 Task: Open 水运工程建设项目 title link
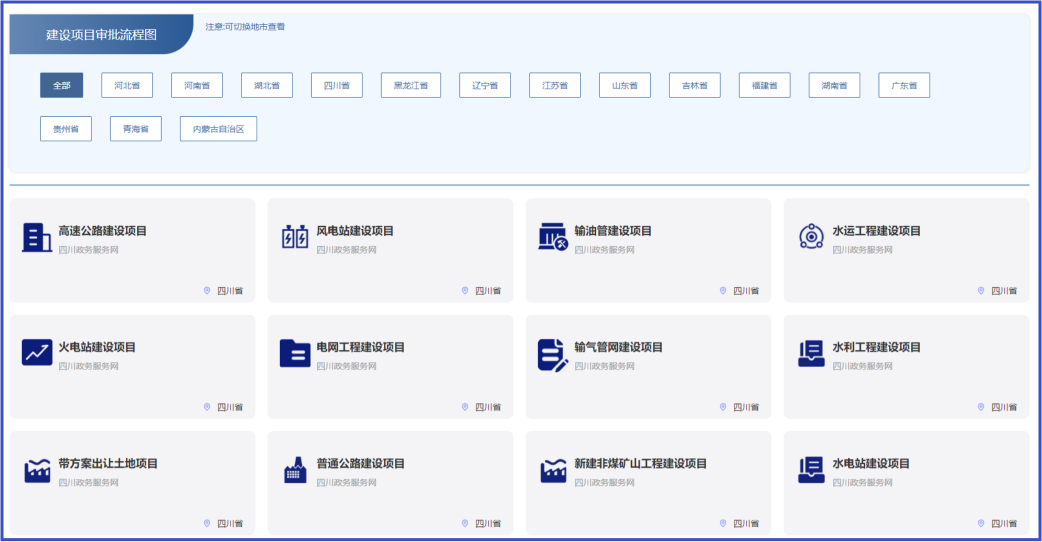point(877,231)
